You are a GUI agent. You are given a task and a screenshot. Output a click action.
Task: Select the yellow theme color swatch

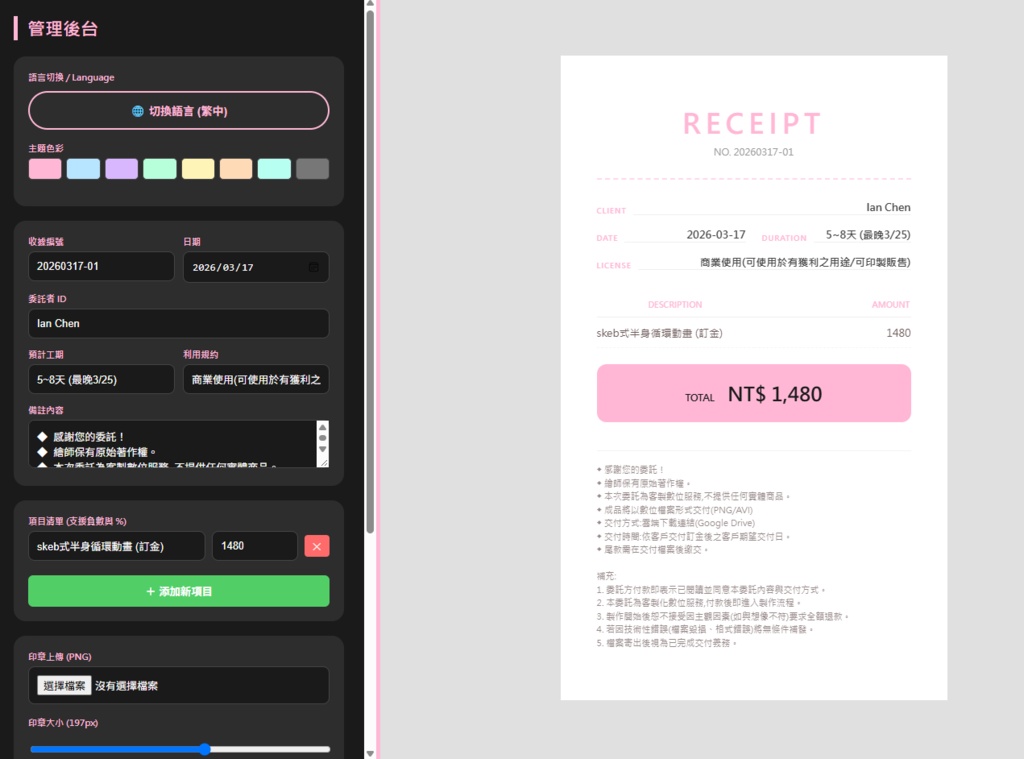(198, 169)
